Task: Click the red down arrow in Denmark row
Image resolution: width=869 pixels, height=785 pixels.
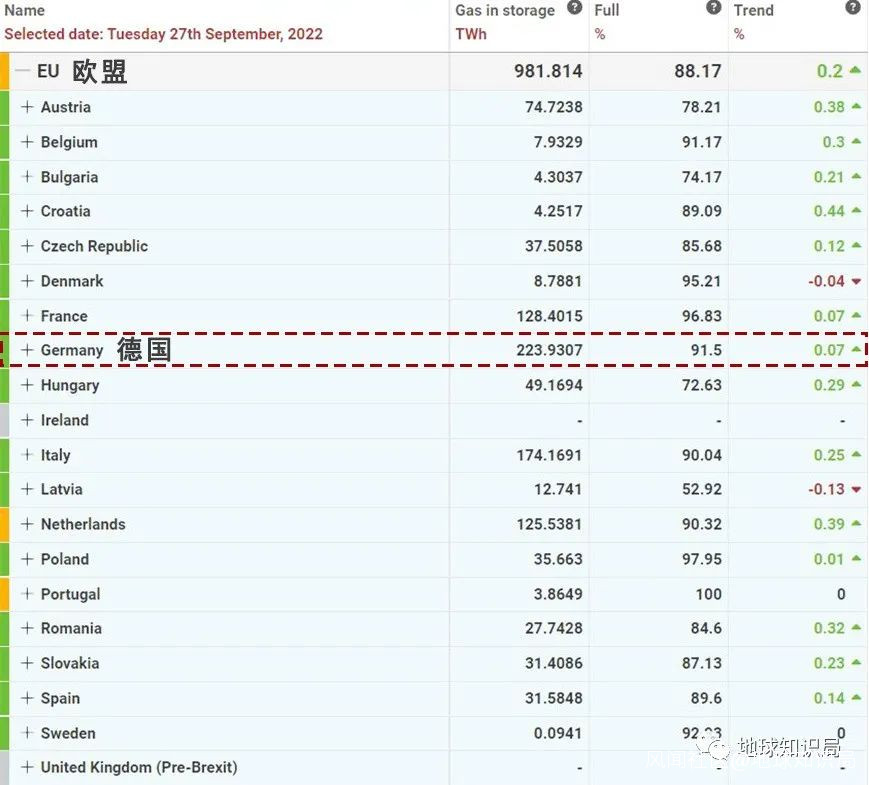Action: [856, 282]
